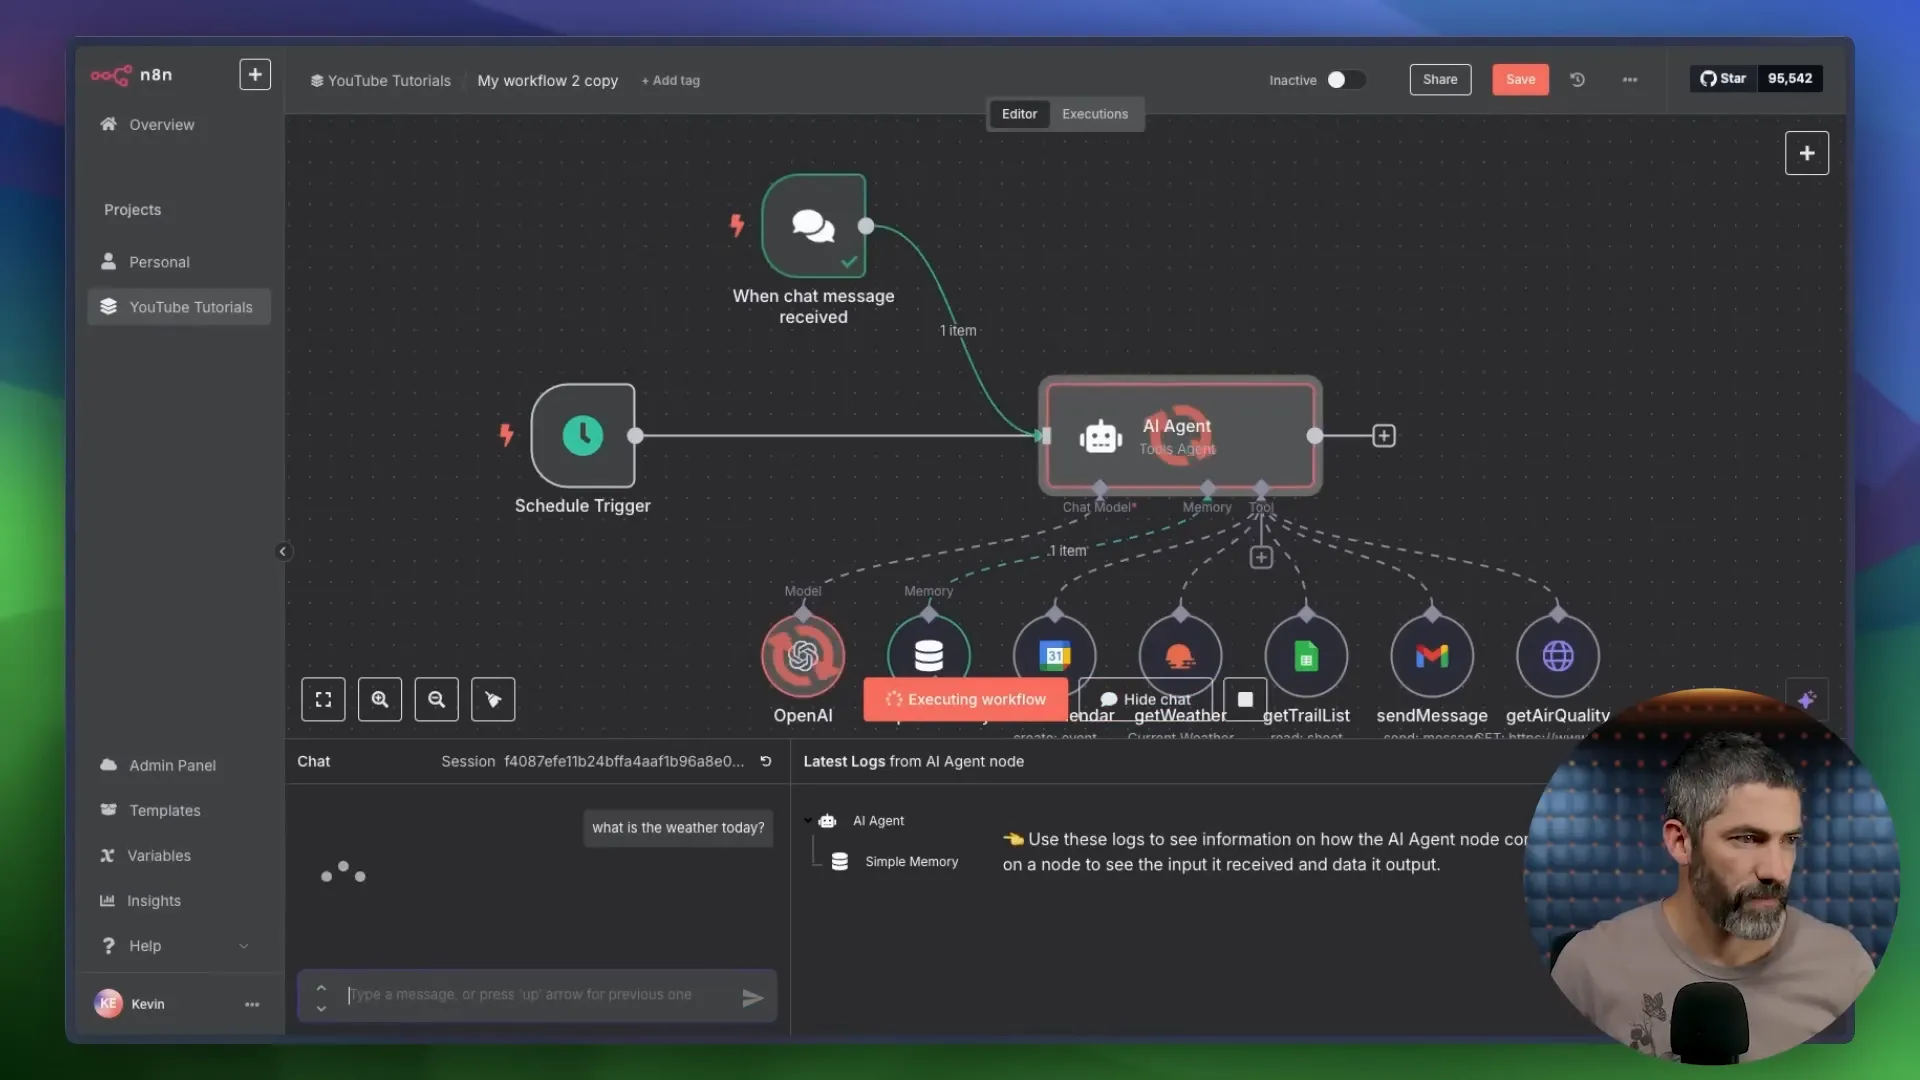Switch to the Editor tab
The image size is (1920, 1080).
(x=1019, y=114)
